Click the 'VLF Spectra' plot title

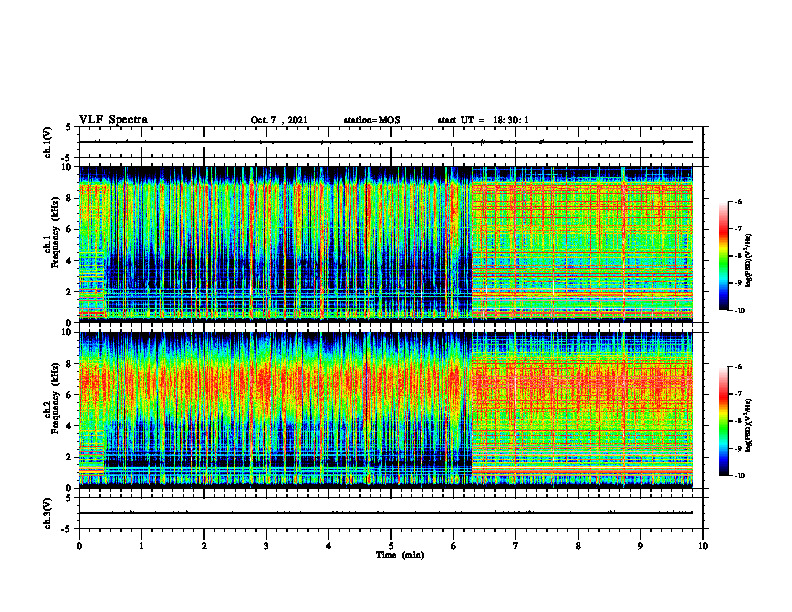[113, 120]
